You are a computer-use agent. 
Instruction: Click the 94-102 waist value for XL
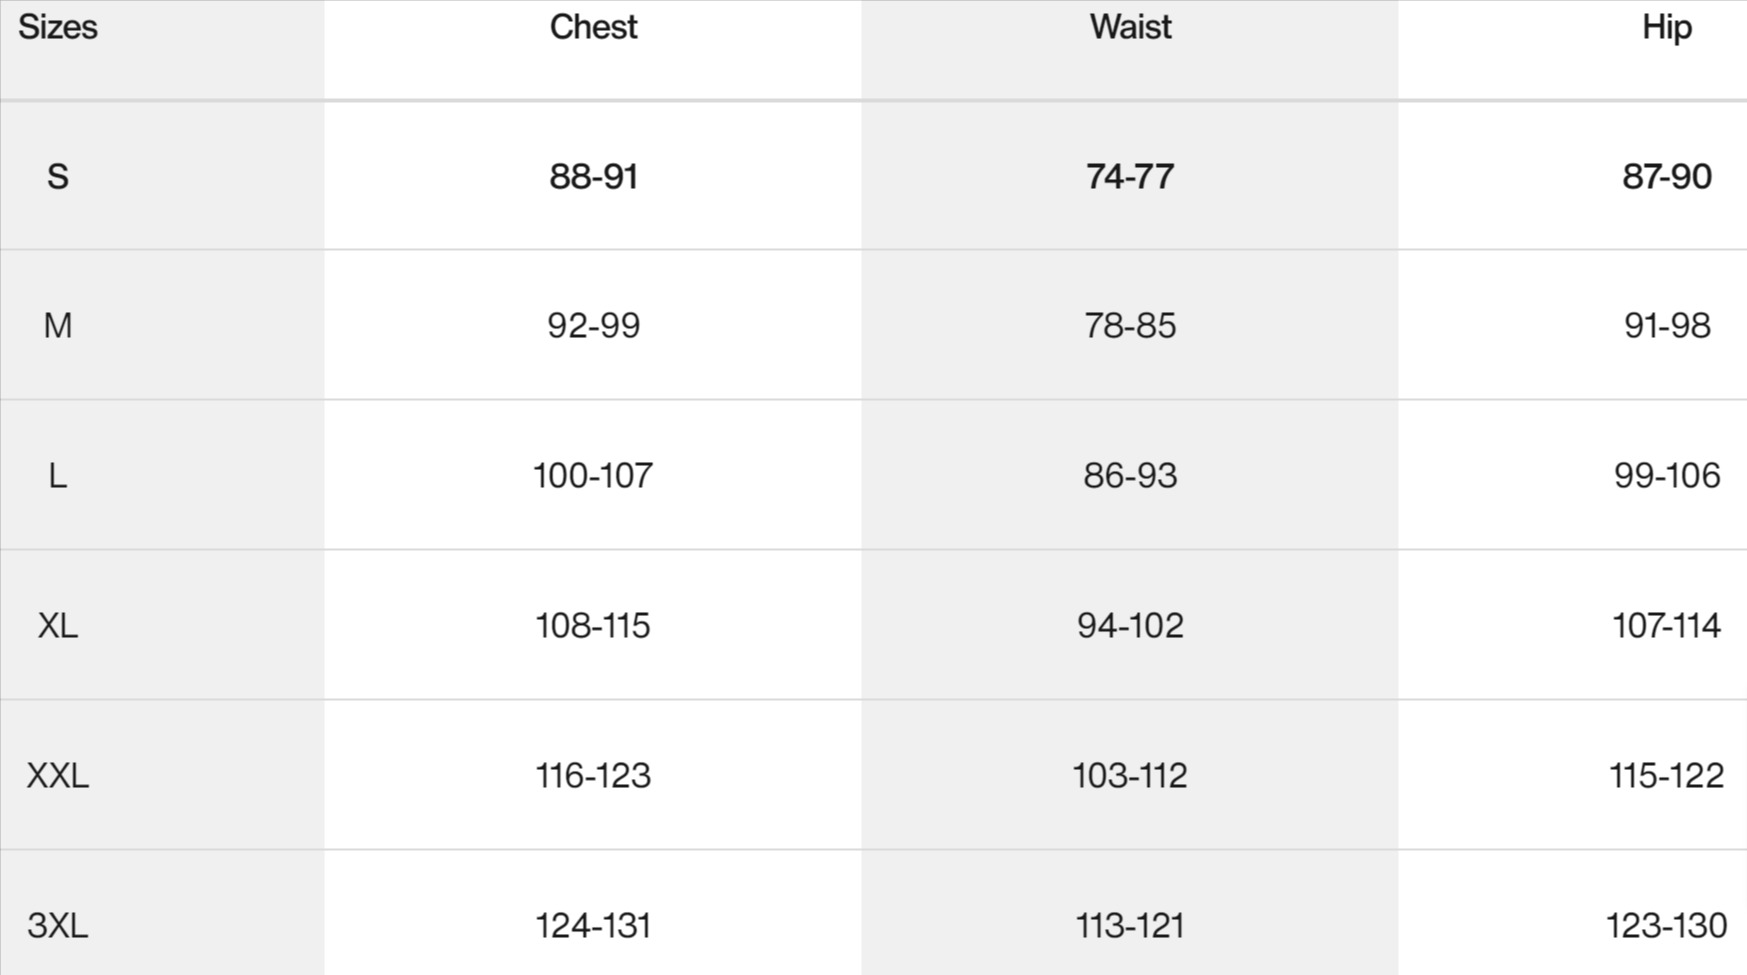click(1130, 626)
